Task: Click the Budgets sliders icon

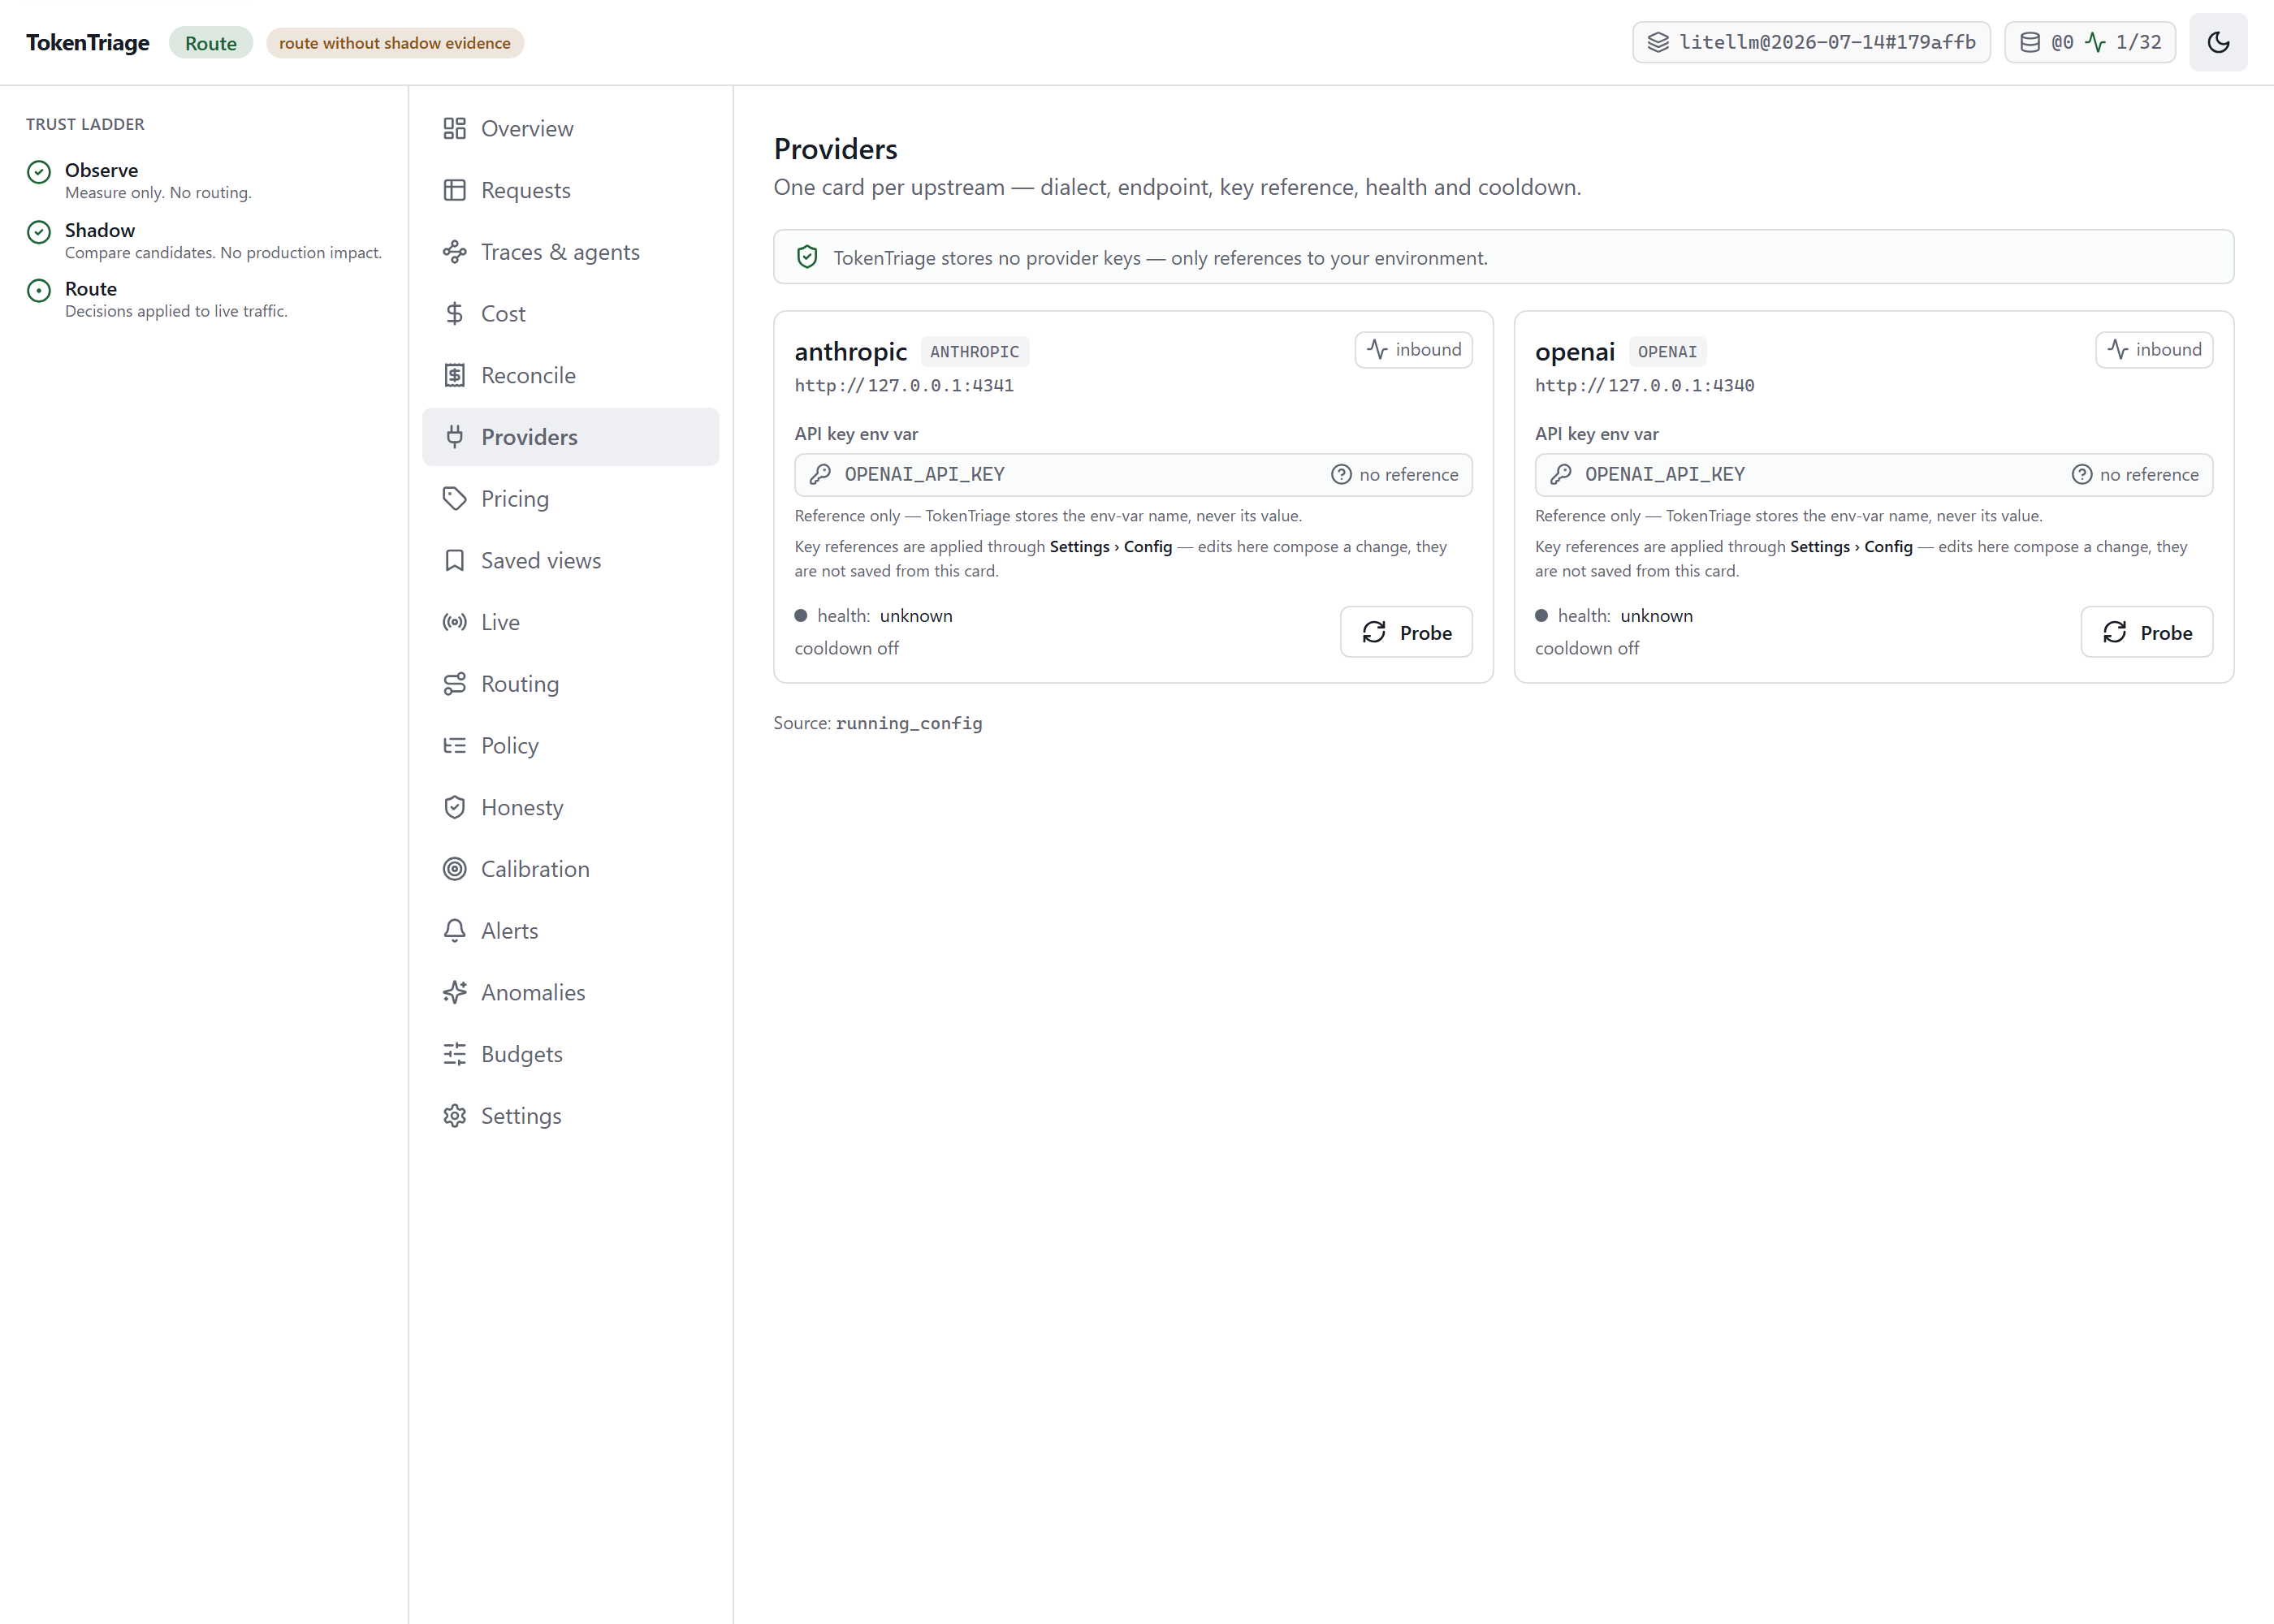Action: [454, 1054]
